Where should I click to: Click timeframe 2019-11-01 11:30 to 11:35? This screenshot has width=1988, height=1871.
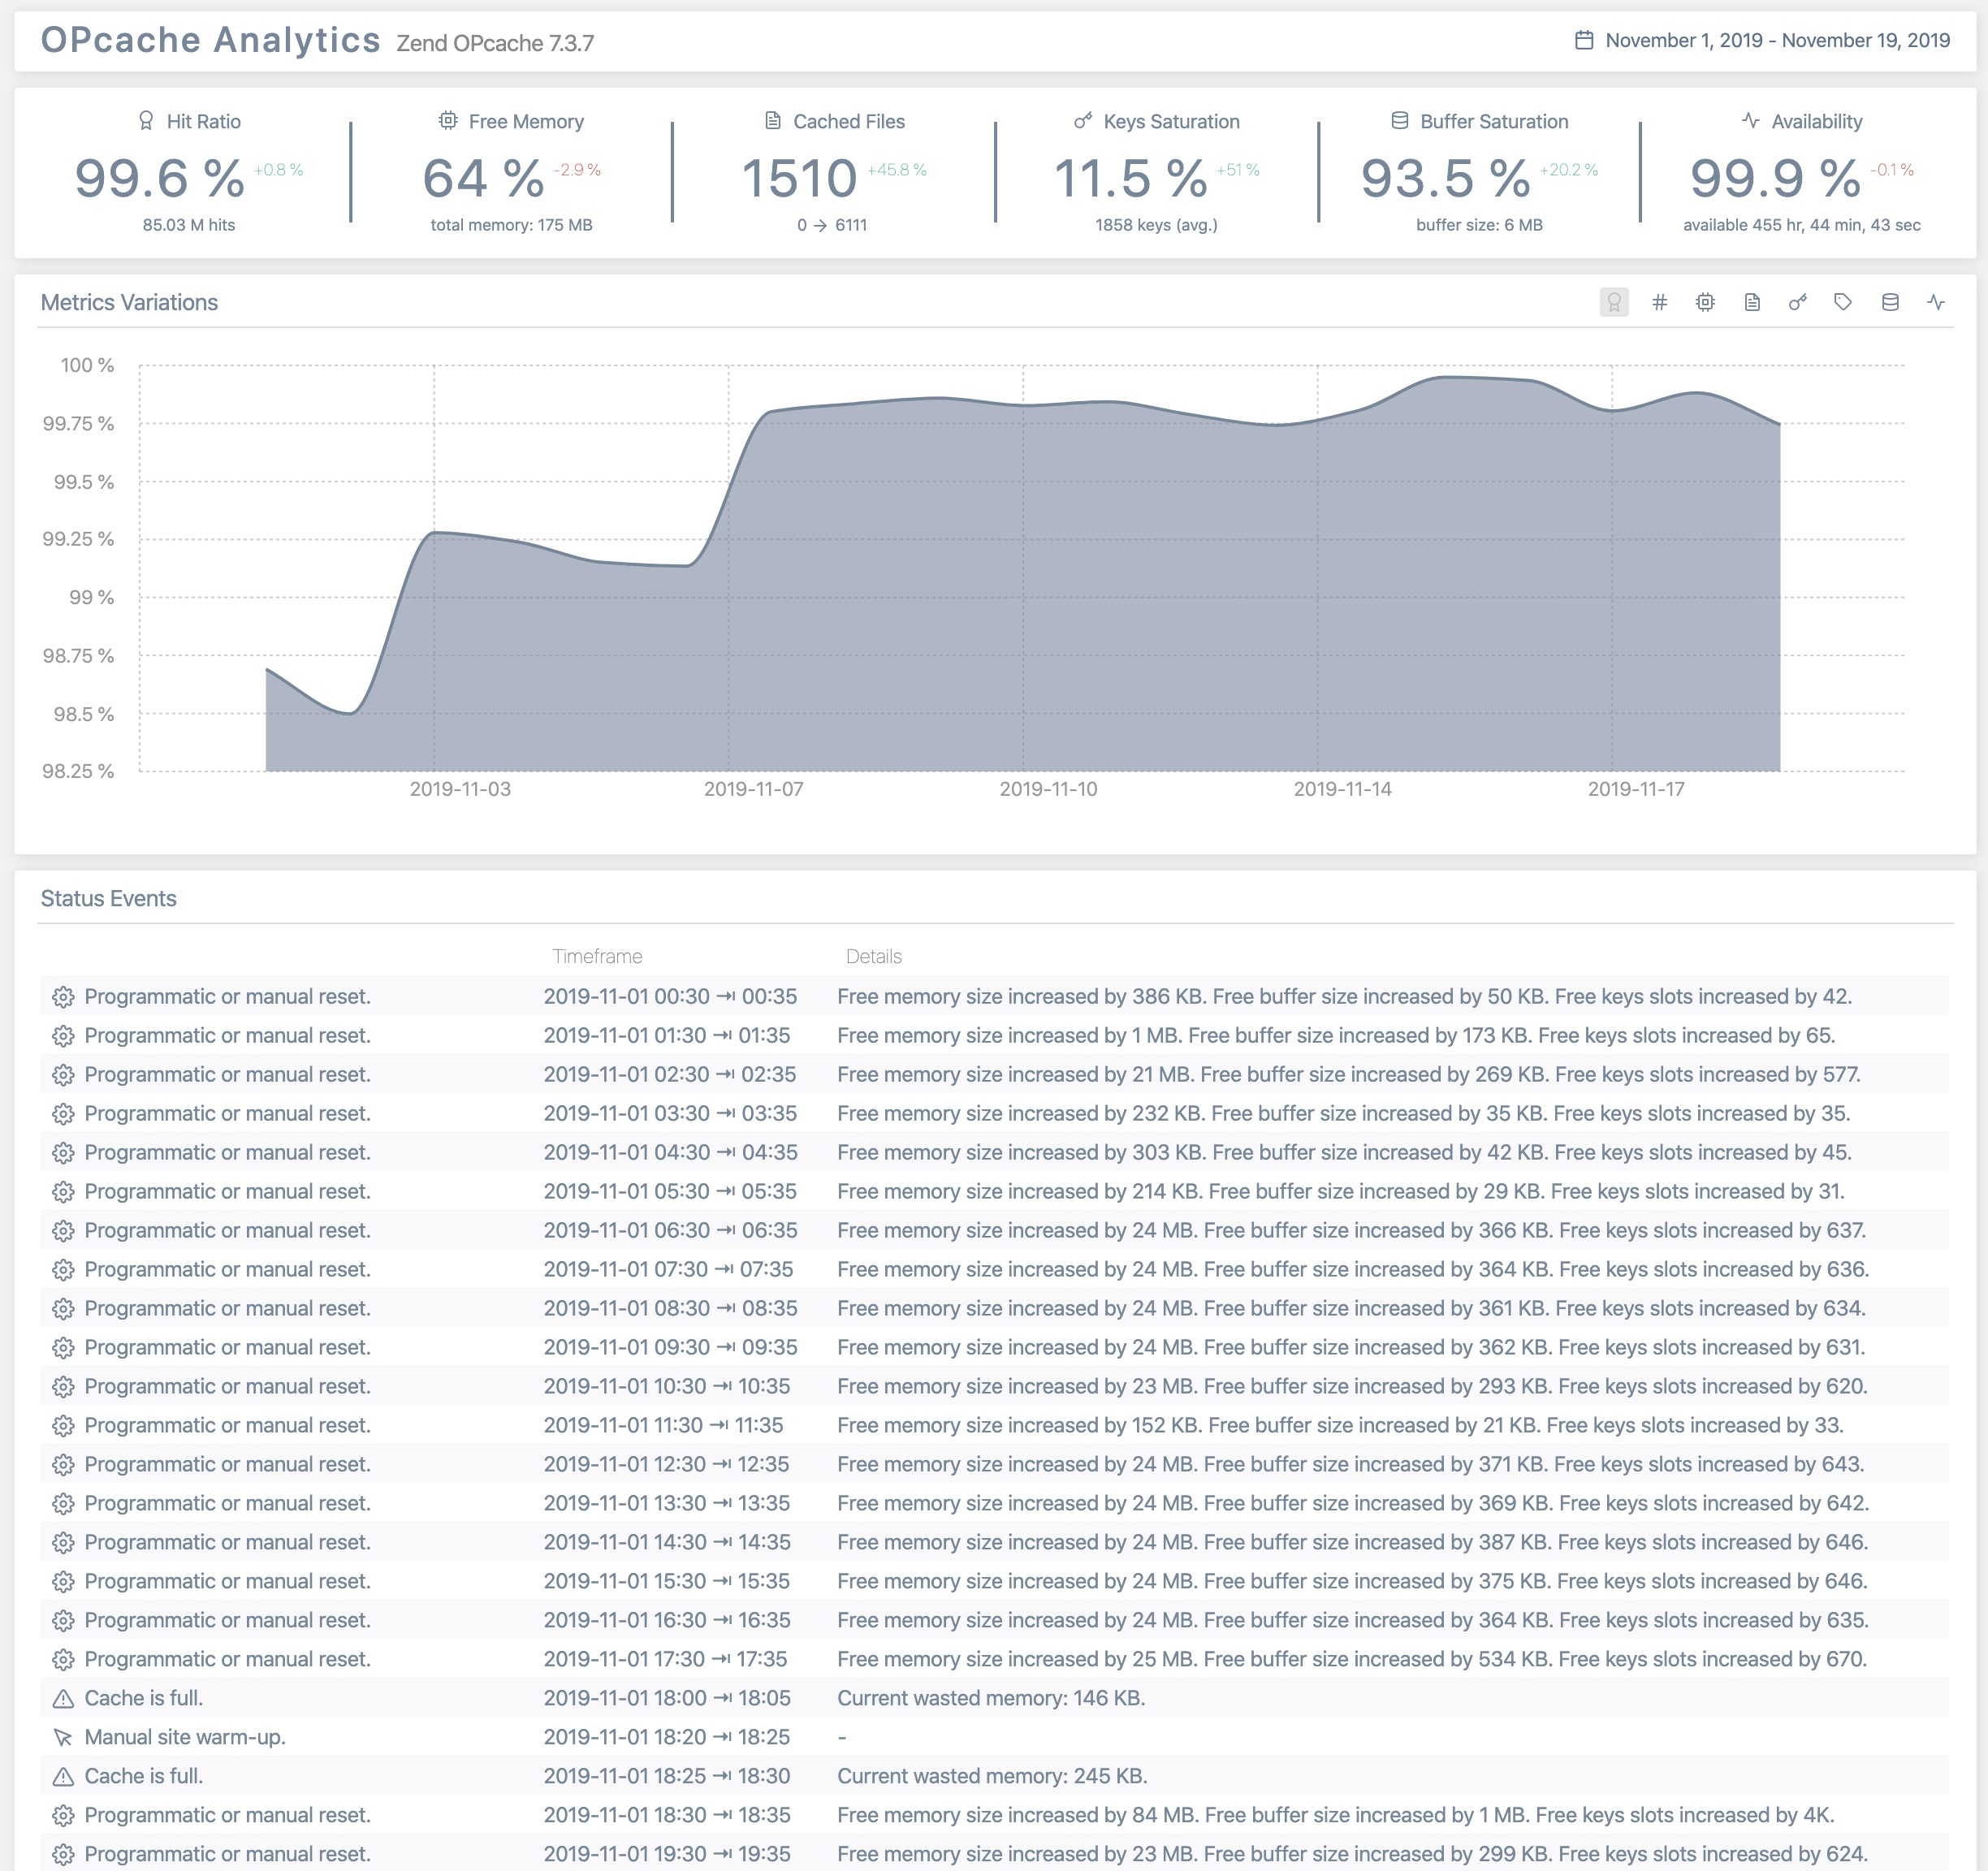[x=663, y=1425]
